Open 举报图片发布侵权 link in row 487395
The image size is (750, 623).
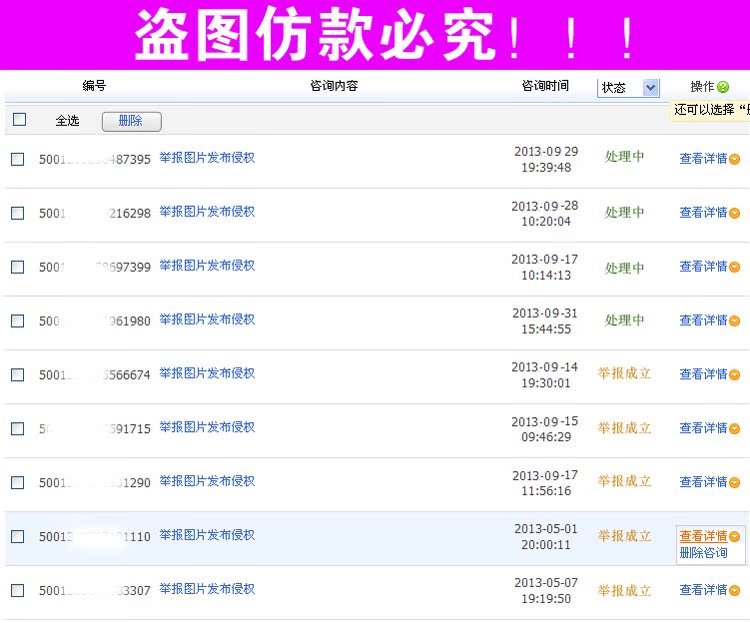(207, 157)
